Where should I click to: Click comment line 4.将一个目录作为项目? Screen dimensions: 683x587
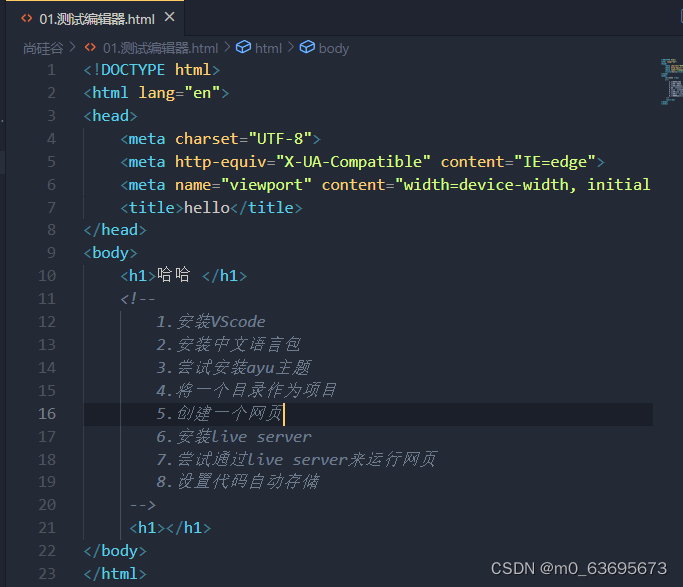[247, 390]
